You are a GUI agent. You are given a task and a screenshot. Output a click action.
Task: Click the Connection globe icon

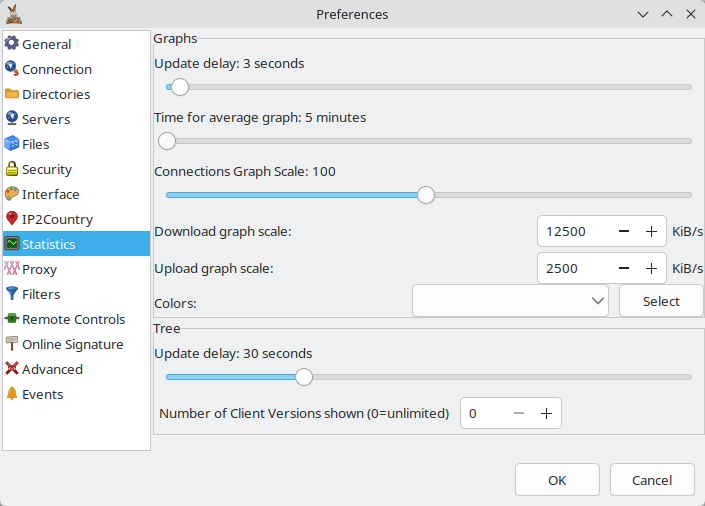pos(12,68)
